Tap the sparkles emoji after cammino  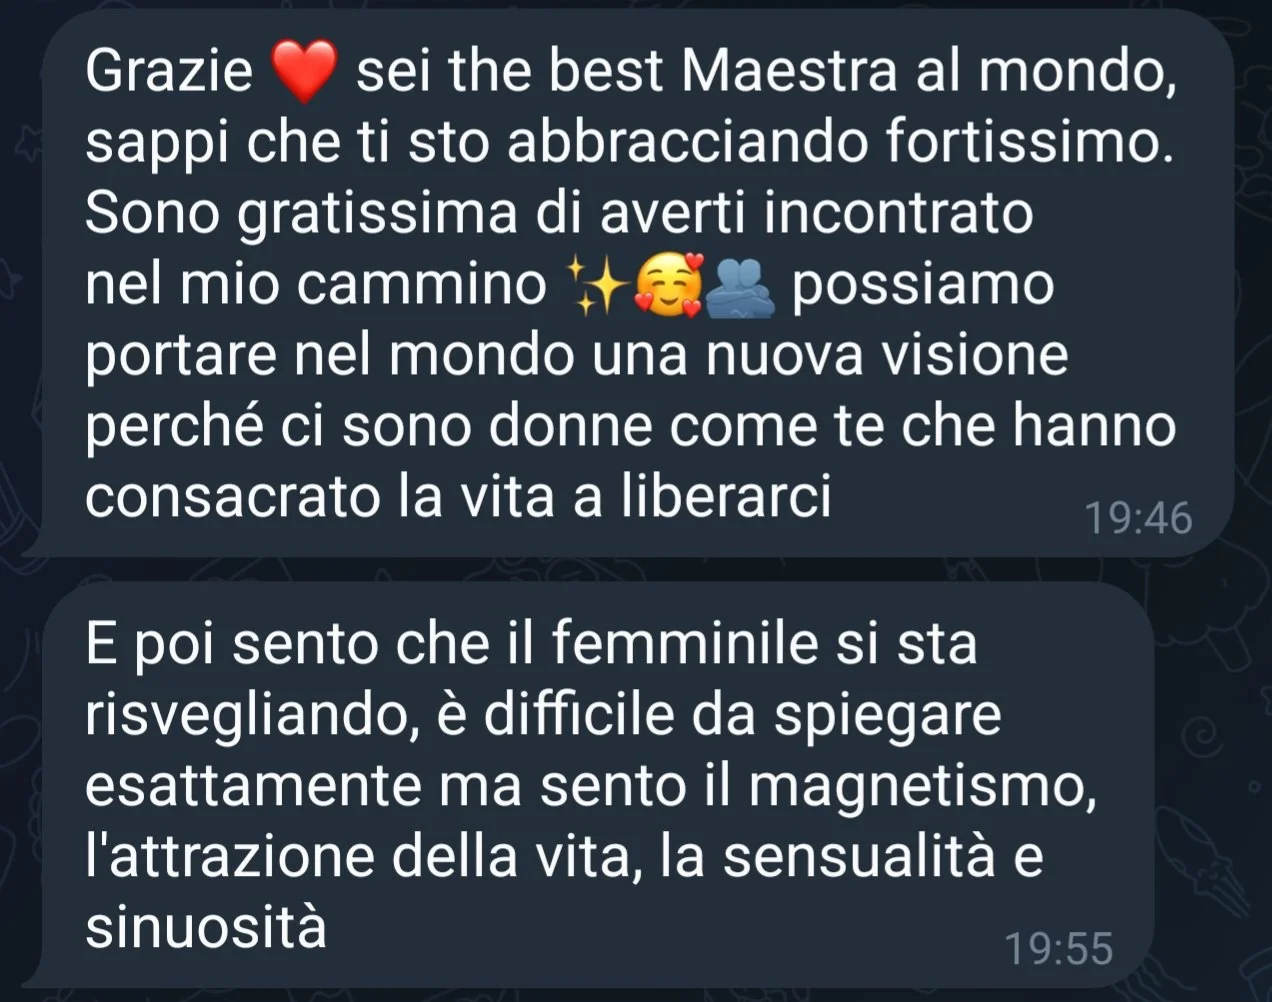[596, 286]
